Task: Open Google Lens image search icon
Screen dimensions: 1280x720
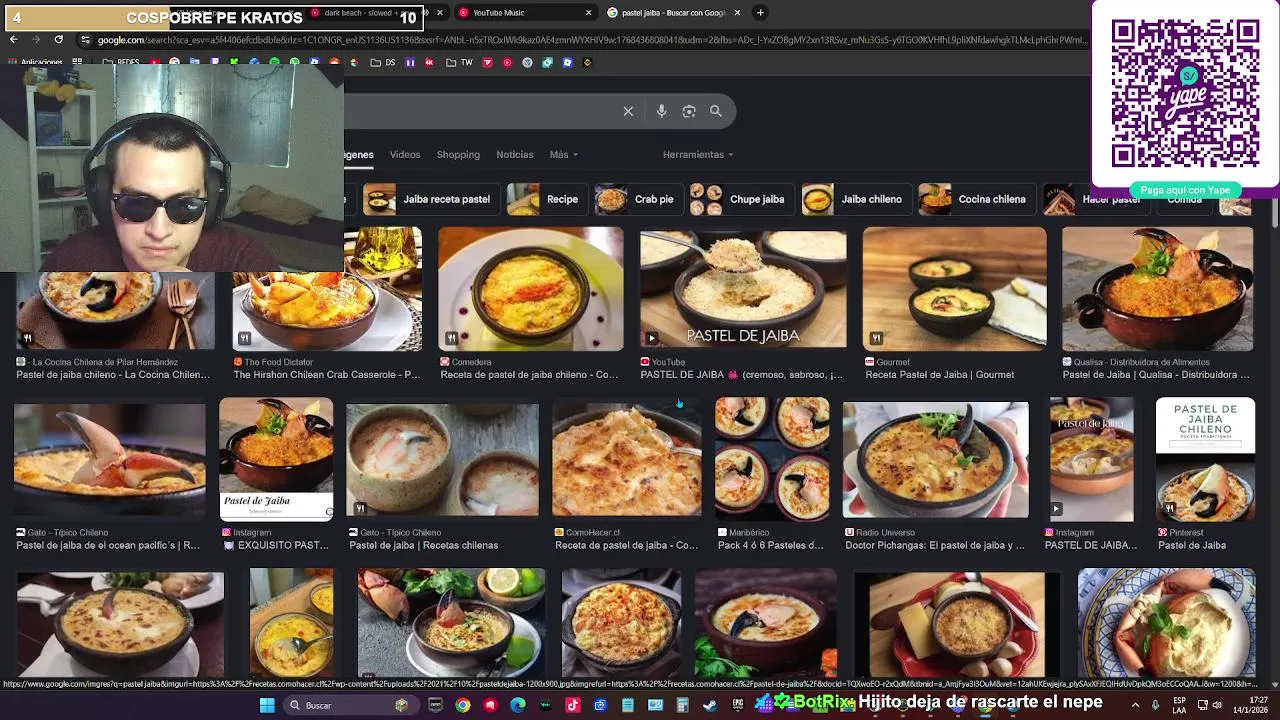Action: (x=689, y=111)
